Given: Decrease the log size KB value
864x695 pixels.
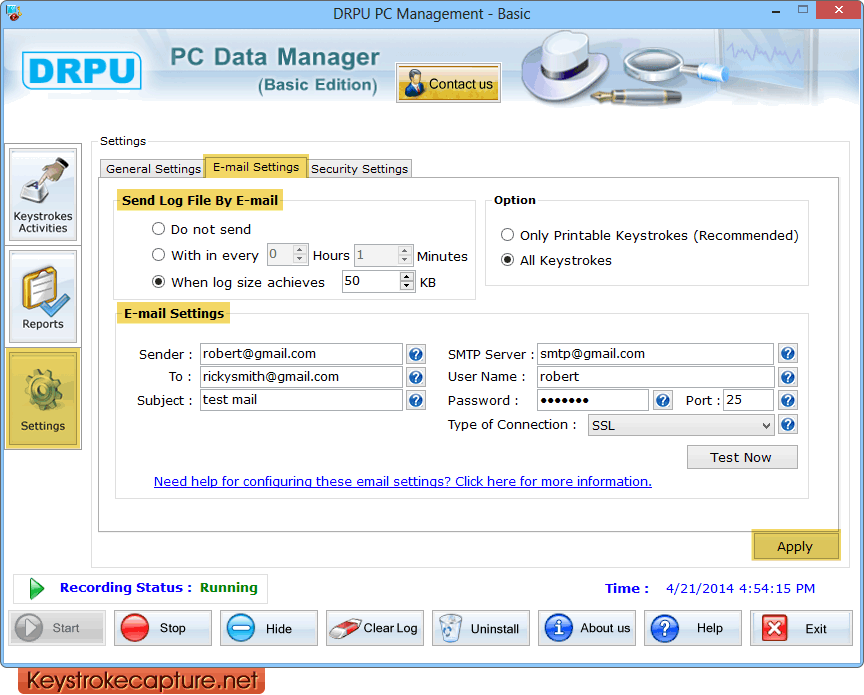Looking at the screenshot, I should coord(407,285).
